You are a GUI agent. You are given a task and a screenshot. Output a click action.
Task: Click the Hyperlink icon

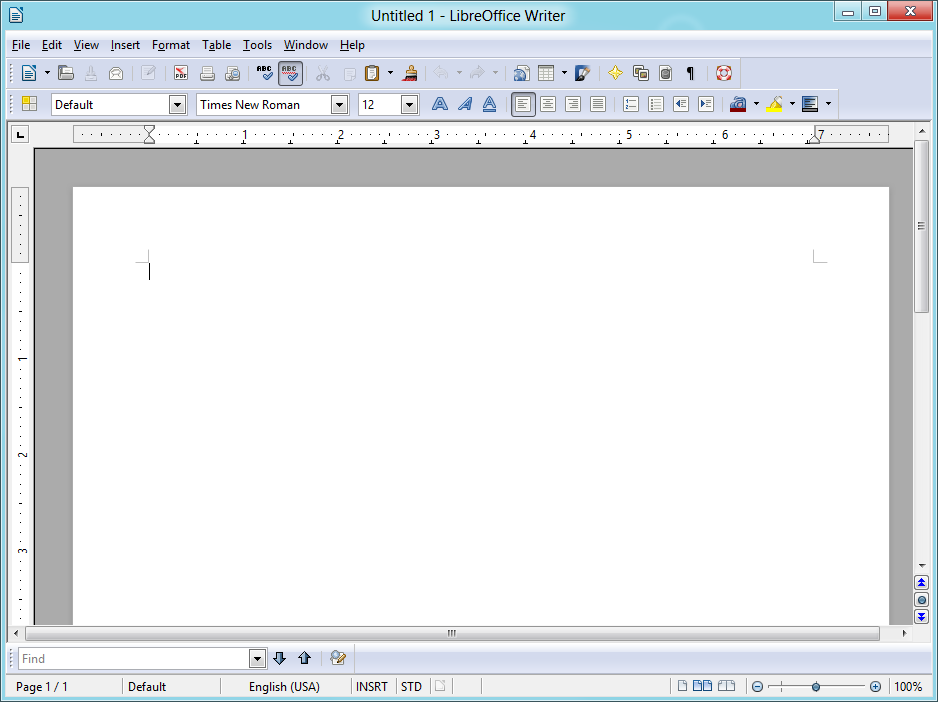tap(521, 74)
